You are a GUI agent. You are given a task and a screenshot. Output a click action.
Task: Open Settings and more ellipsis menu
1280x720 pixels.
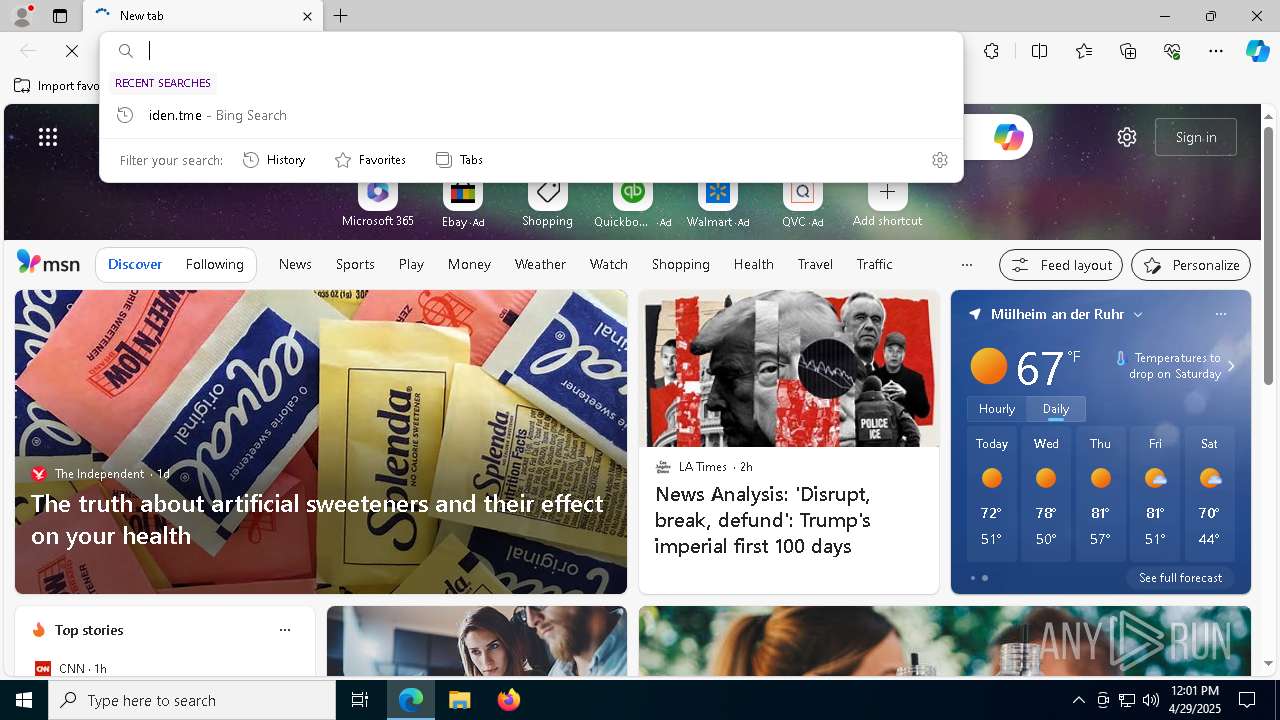[1216, 51]
